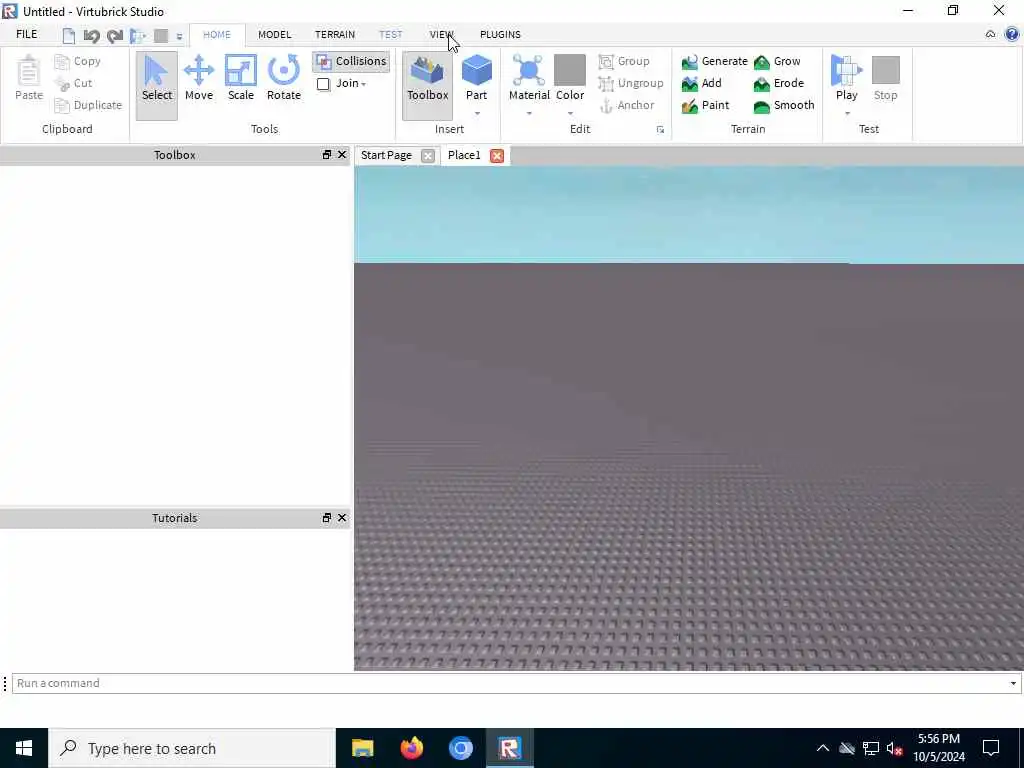Switch to the PLUGINS ribbon tab
The height and width of the screenshot is (768, 1024).
500,35
